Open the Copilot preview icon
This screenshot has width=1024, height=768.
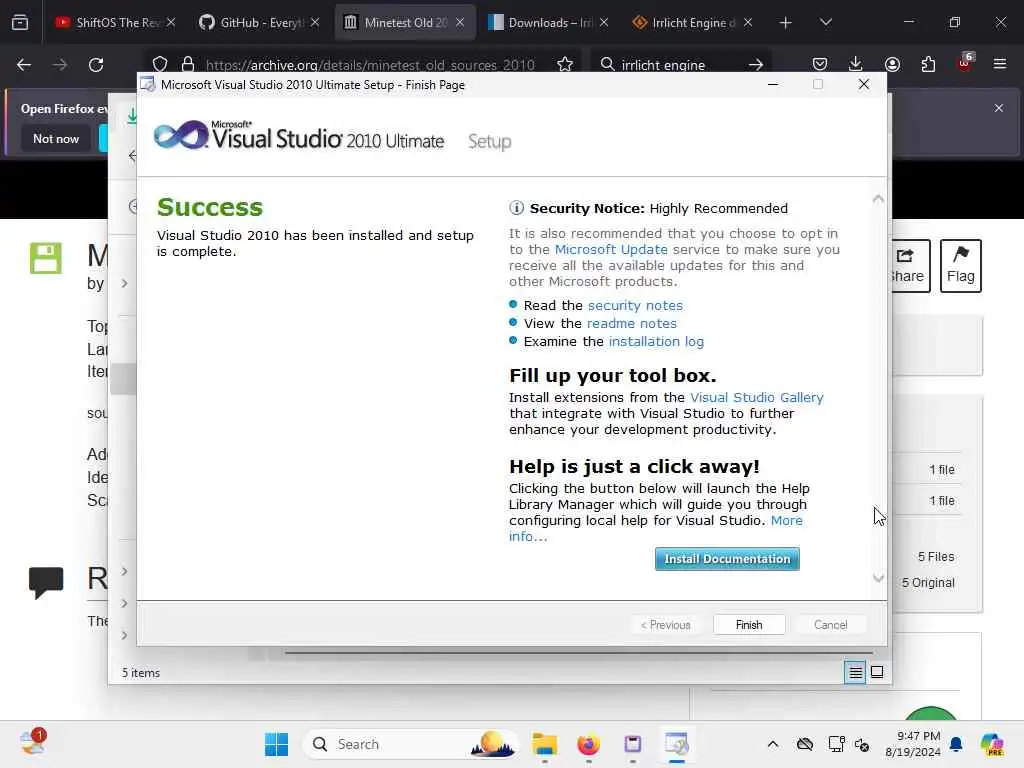(992, 744)
